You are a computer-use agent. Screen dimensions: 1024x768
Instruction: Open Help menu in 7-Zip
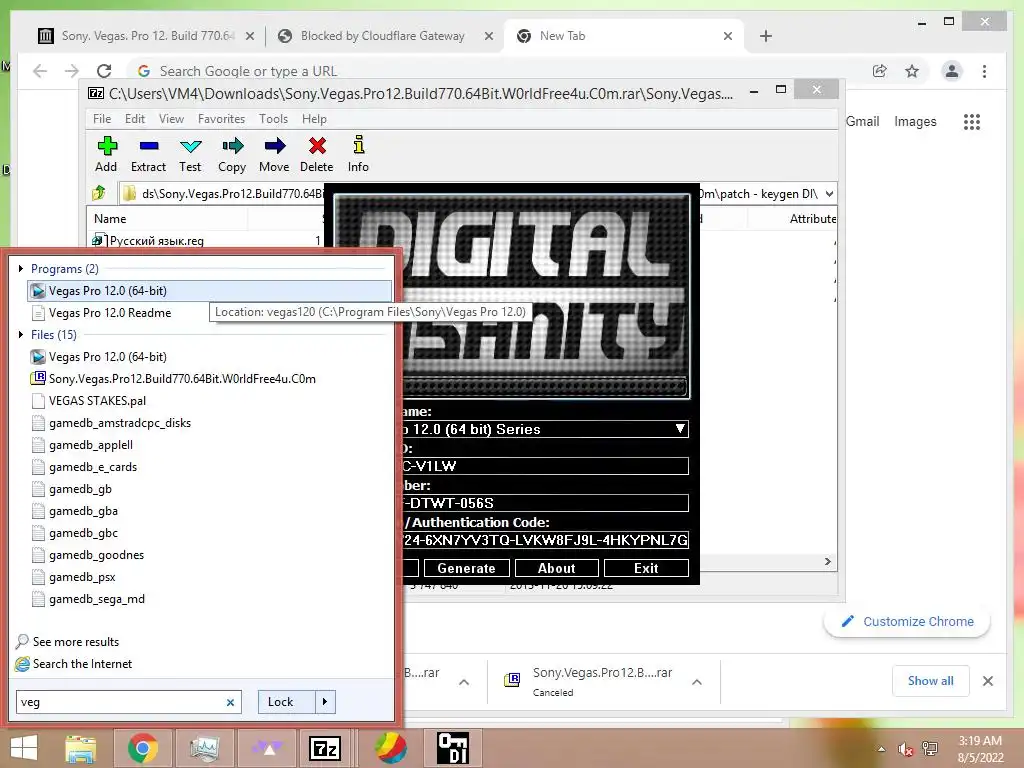click(314, 119)
